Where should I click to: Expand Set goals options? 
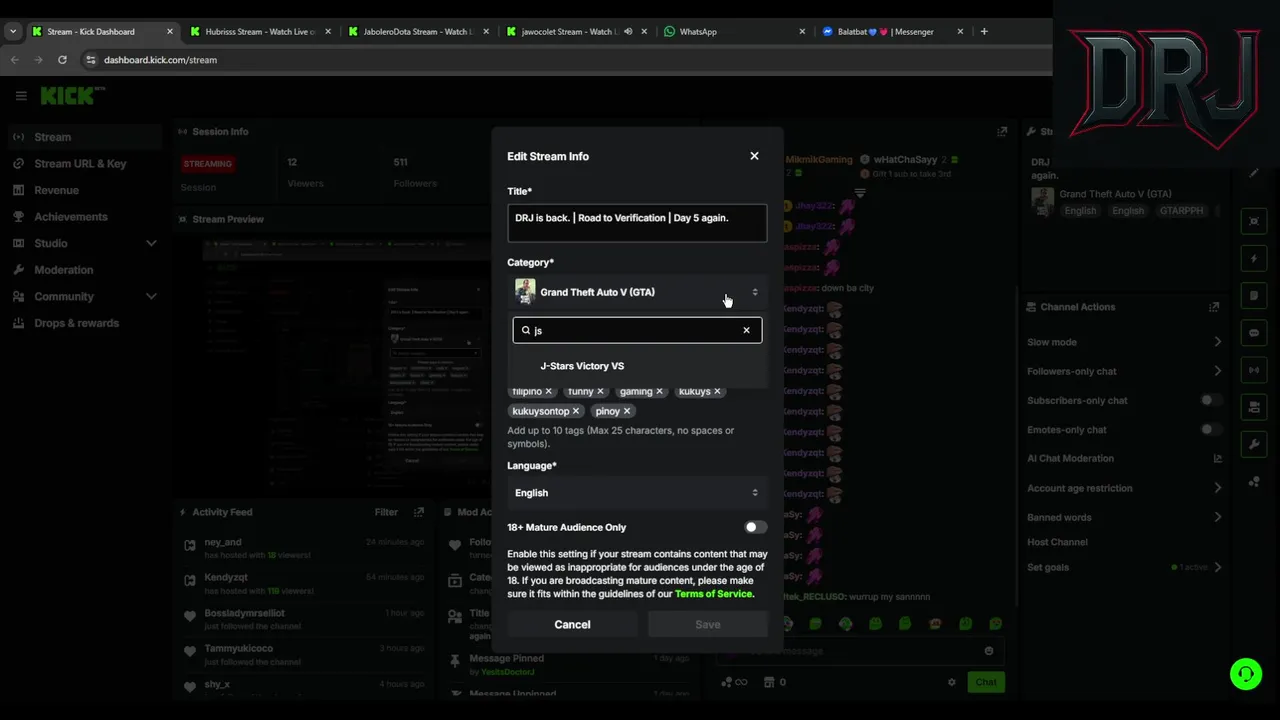[1217, 567]
